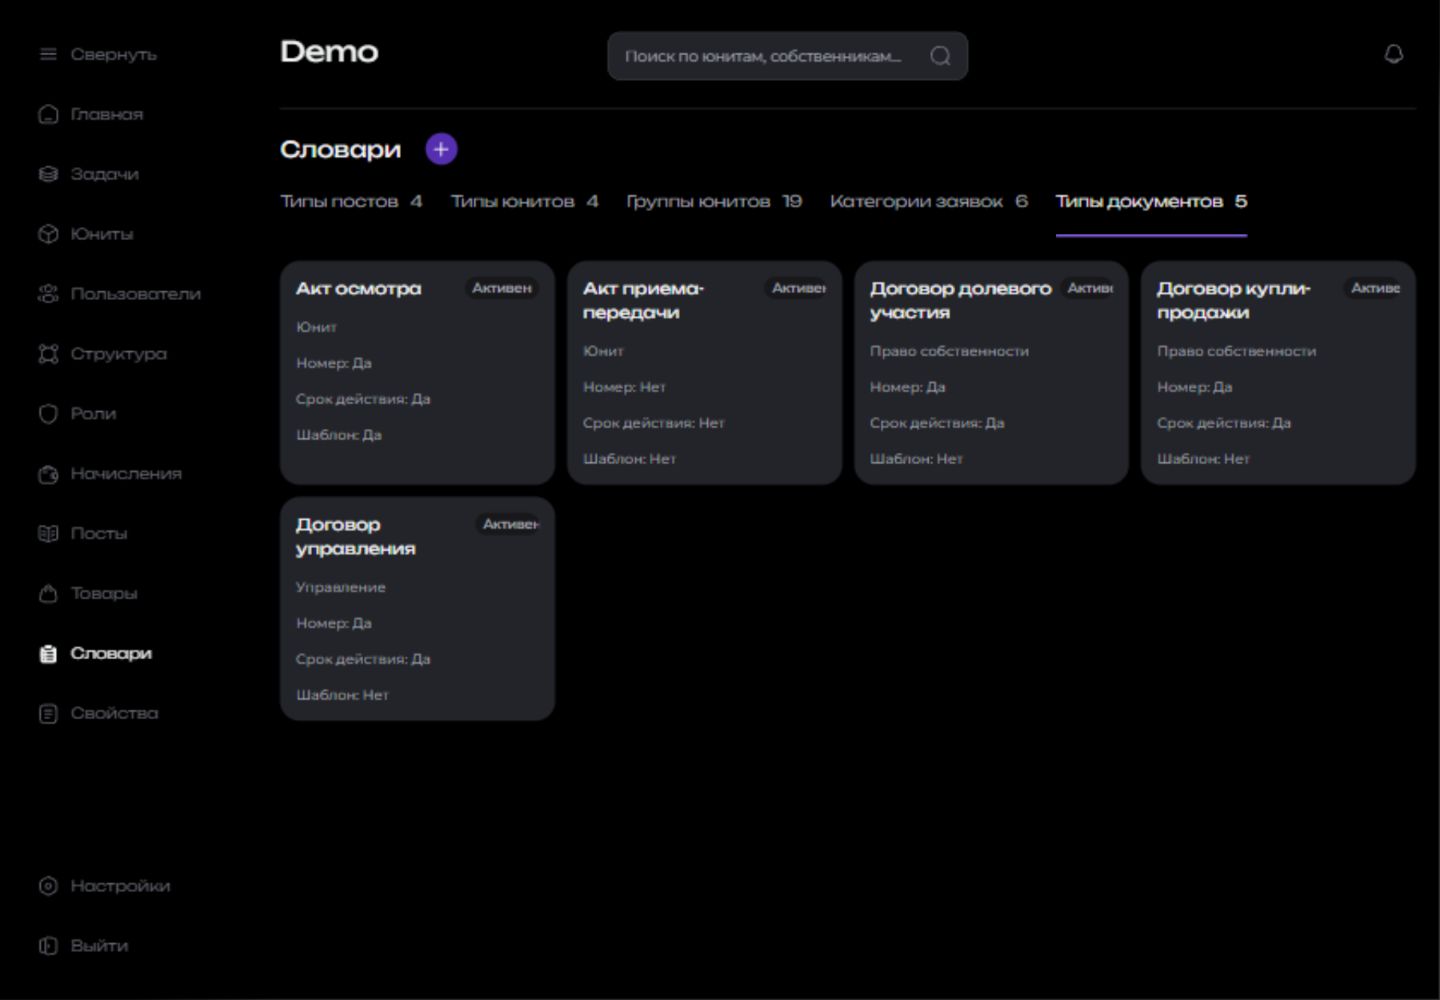Open the Договор купли-продажи card
This screenshot has width=1440, height=1000.
tap(1278, 373)
